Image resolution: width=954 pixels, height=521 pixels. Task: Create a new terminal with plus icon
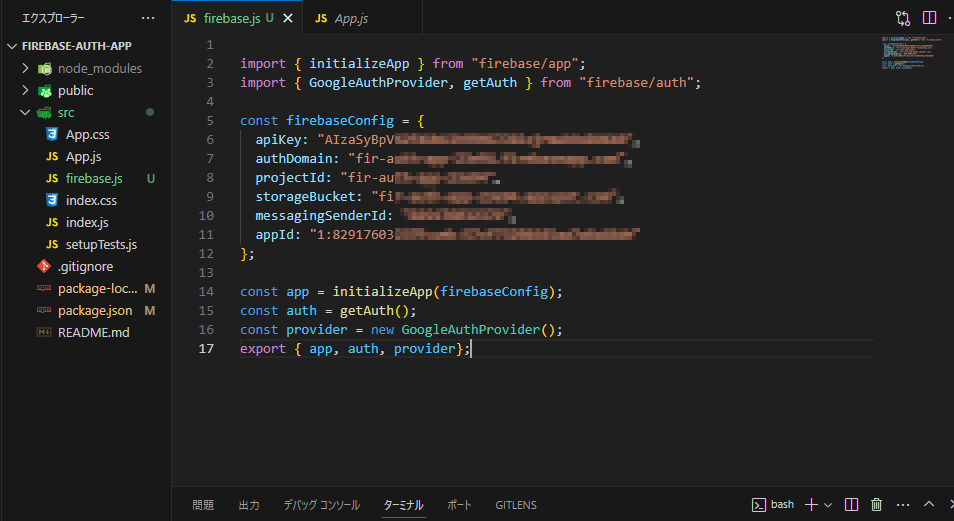811,504
